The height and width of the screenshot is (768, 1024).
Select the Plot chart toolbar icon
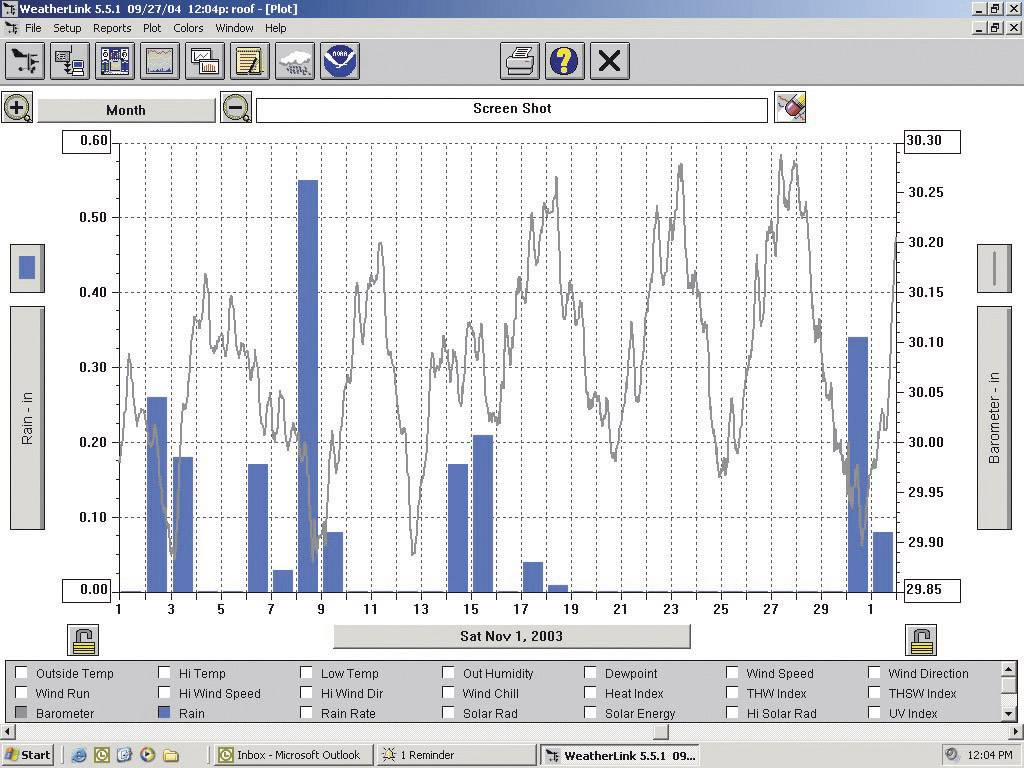tap(159, 61)
